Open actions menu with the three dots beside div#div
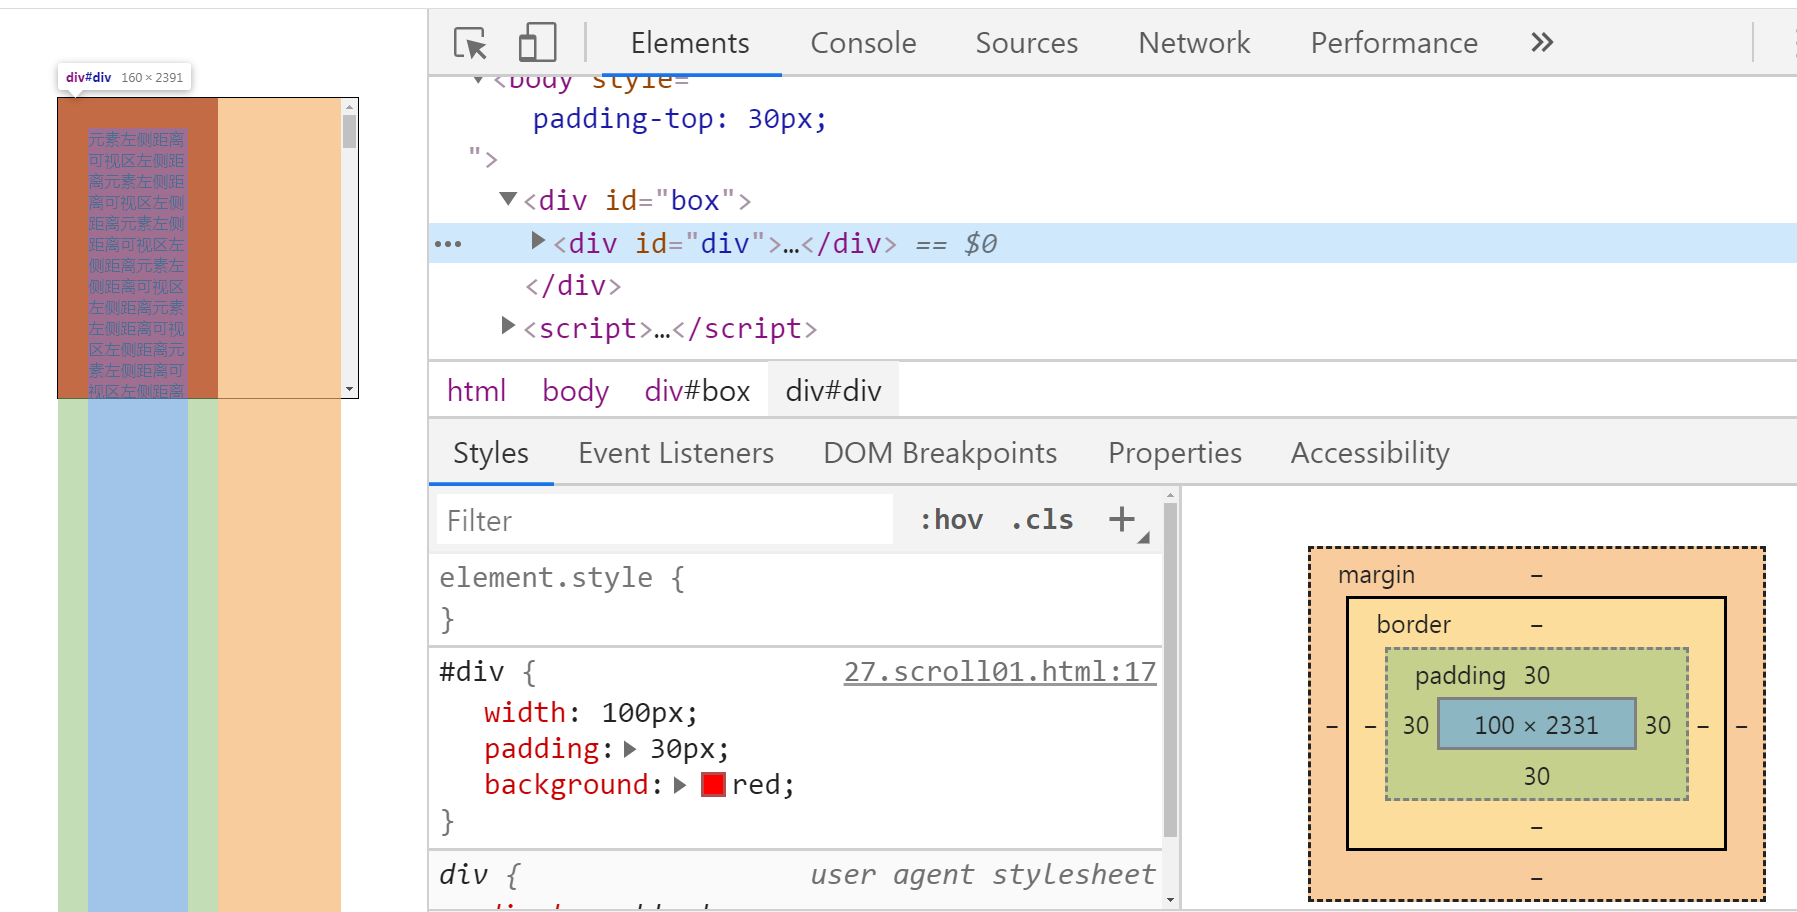The height and width of the screenshot is (912, 1797). pyautogui.click(x=448, y=244)
